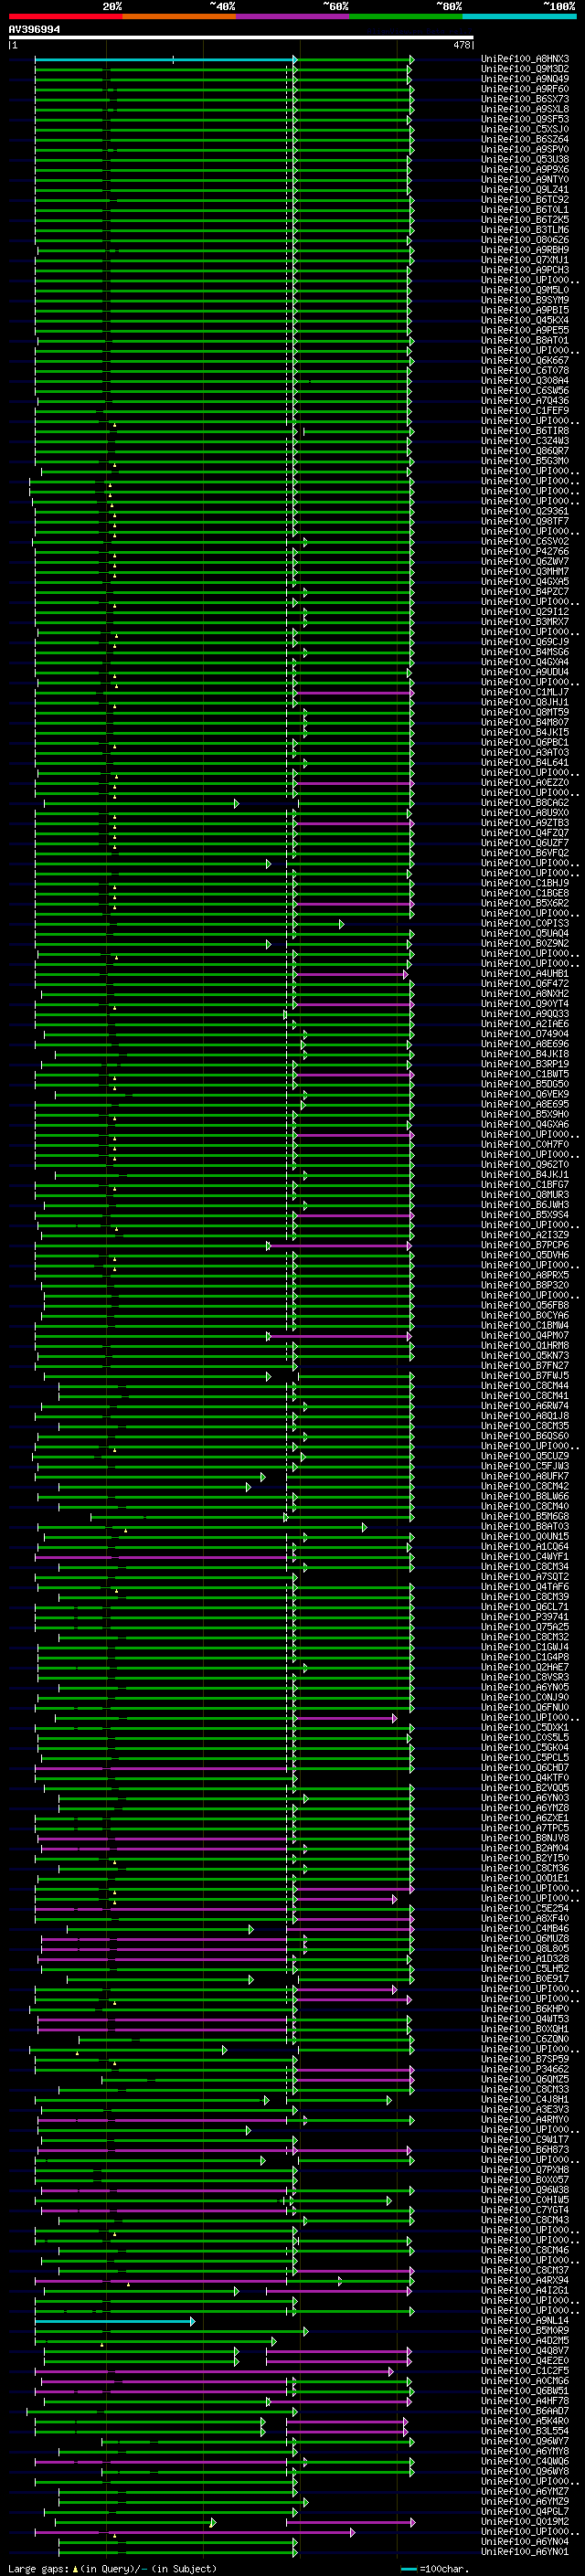Click the orange ~40% identity color bar
This screenshot has height=2576, width=585.
click(179, 16)
